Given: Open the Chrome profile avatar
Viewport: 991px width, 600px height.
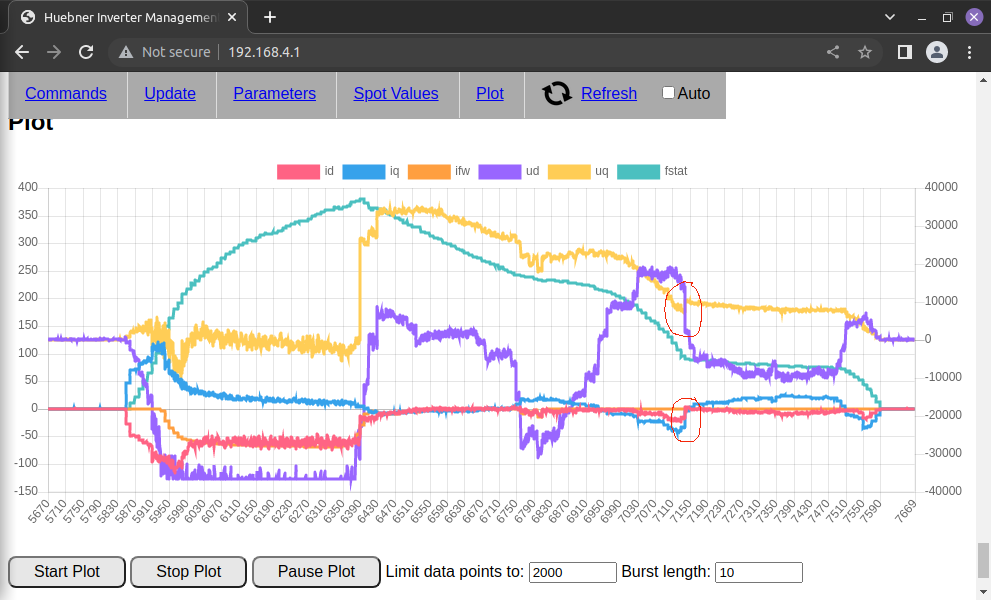Looking at the screenshot, I should pos(936,52).
